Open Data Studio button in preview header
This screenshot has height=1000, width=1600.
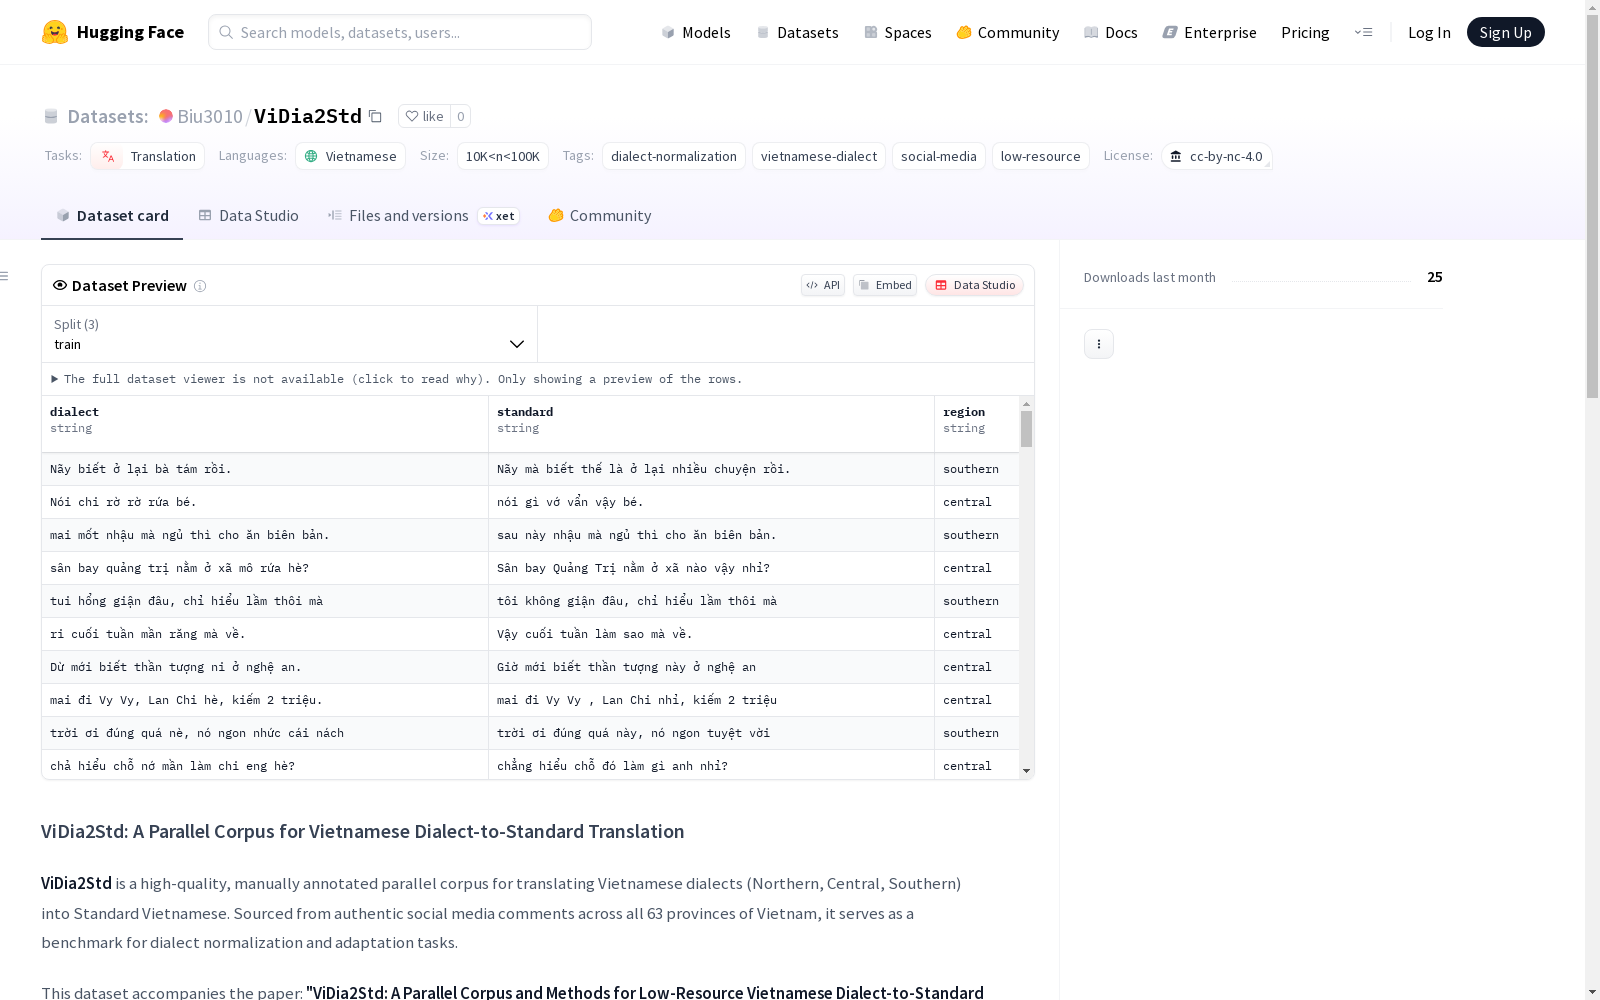click(x=974, y=285)
